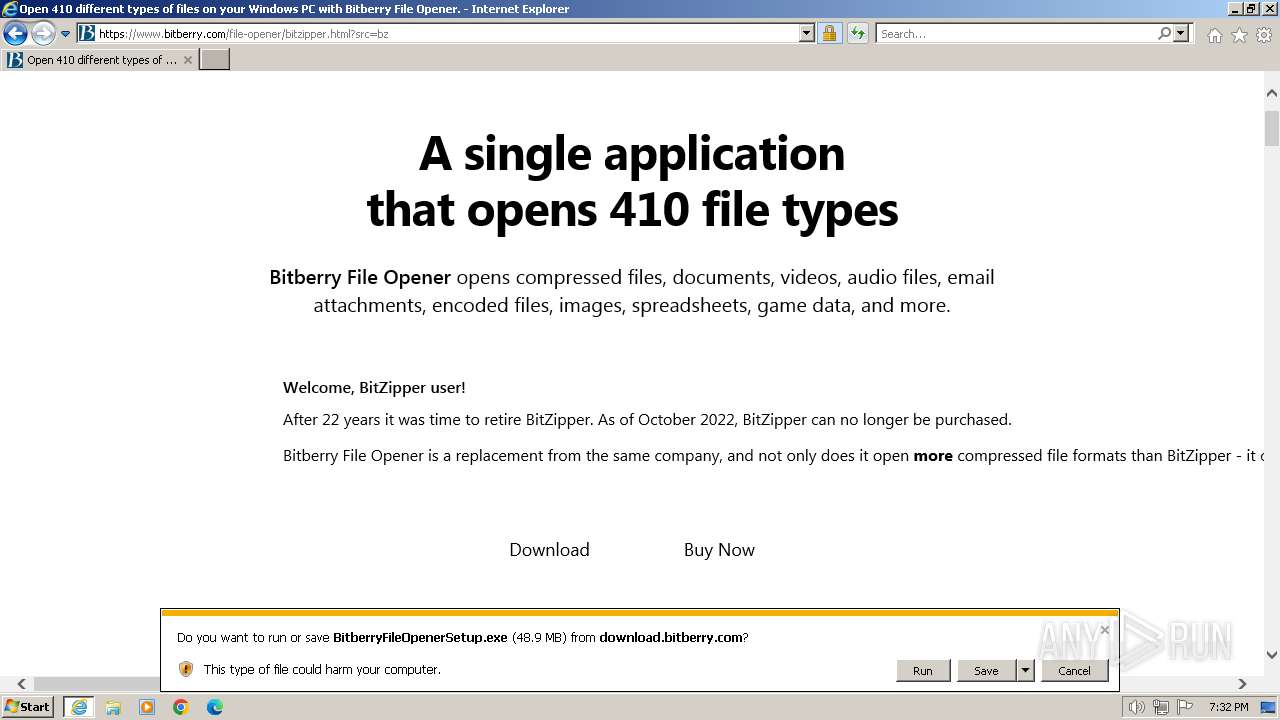This screenshot has width=1280, height=720.
Task: Open the Tools gear menu
Action: point(1264,35)
